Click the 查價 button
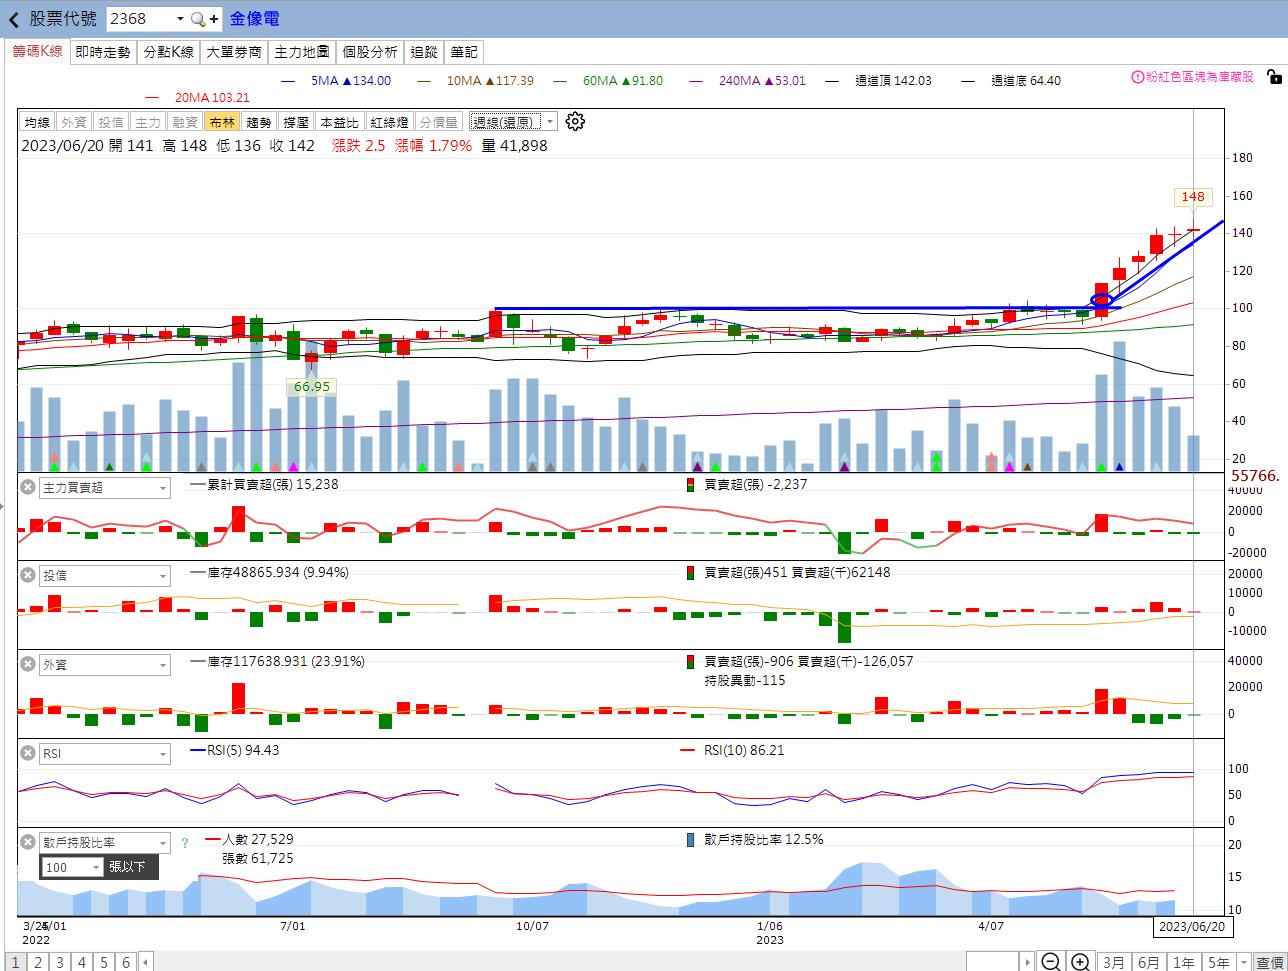1288x971 pixels. click(x=1270, y=962)
